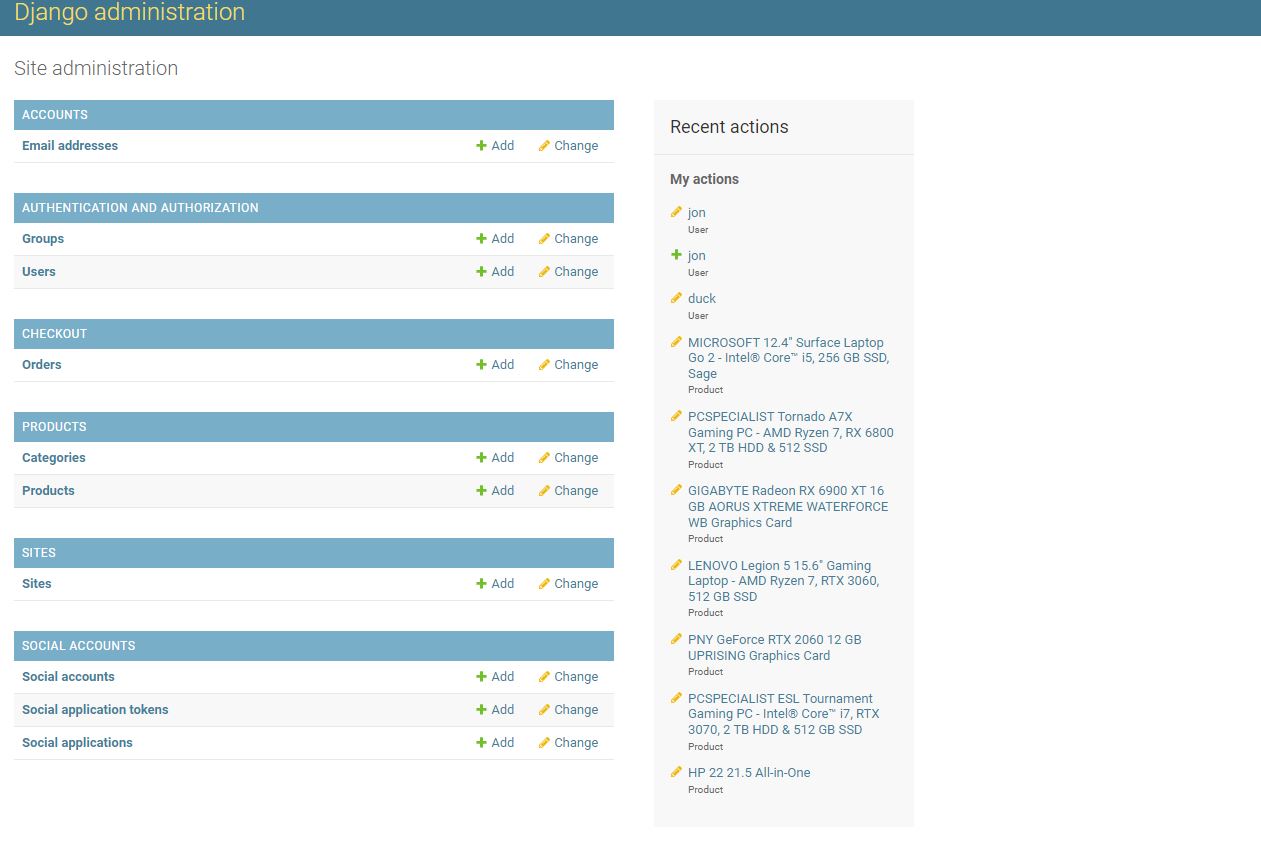Image resolution: width=1261 pixels, height=845 pixels.
Task: Change Social accounts entries
Action: (x=568, y=677)
